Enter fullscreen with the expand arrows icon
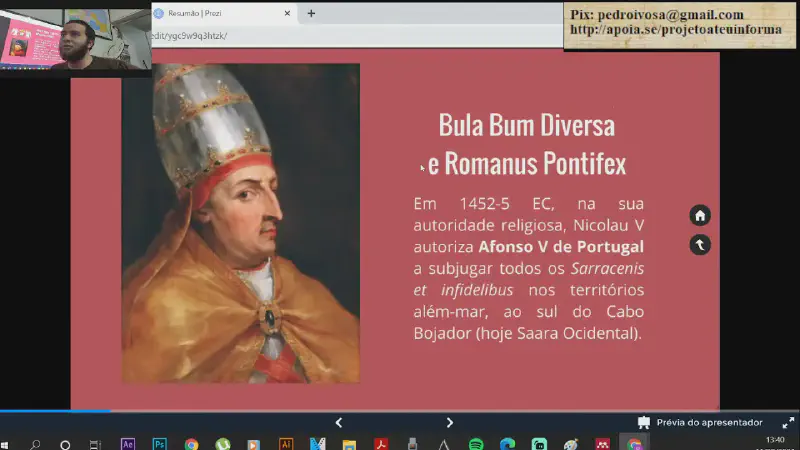 click(x=788, y=422)
